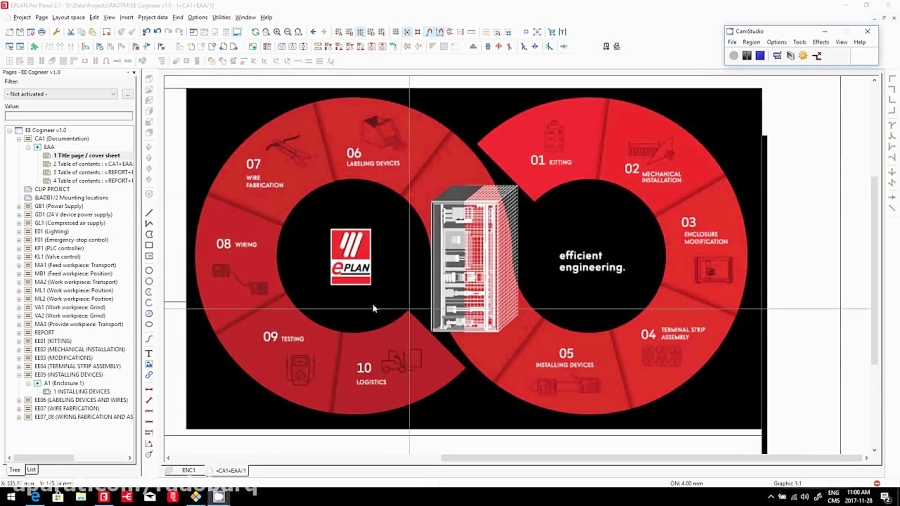900x506 pixels.
Task: Open the CamStudio Region menu
Action: click(x=751, y=42)
